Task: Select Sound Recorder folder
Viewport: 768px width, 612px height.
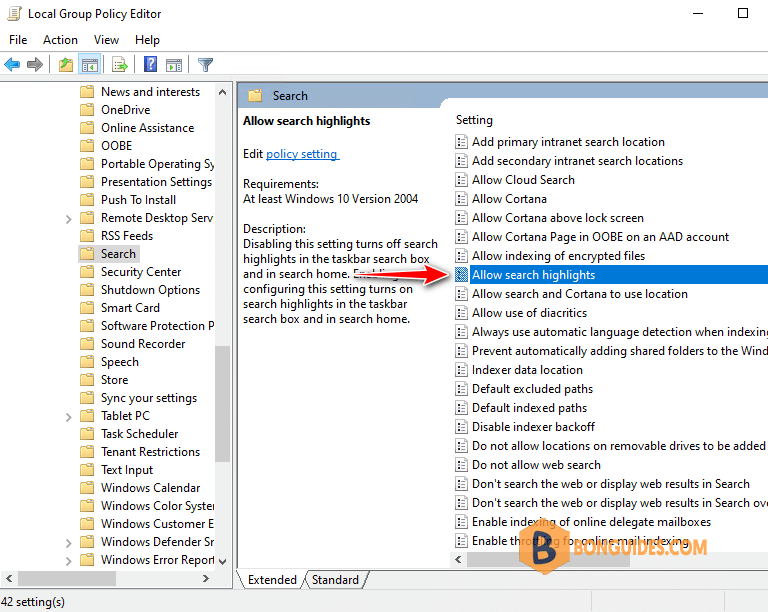Action: (143, 344)
